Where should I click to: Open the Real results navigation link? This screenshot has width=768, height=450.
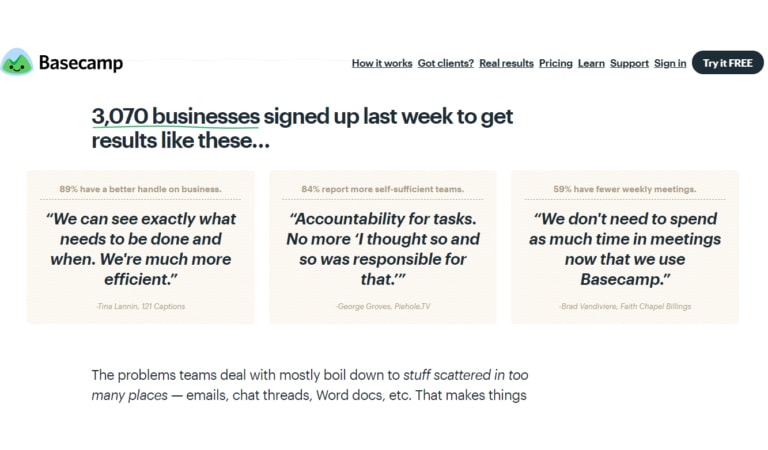[x=506, y=63]
